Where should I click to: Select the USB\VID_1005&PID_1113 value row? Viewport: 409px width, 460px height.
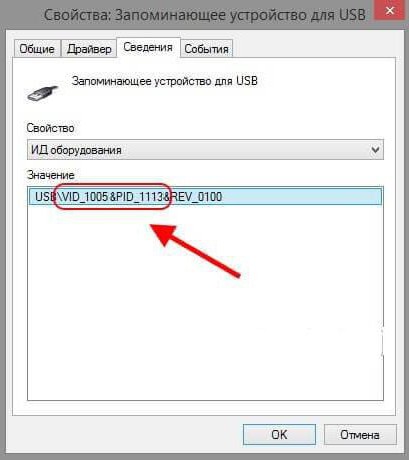[205, 197]
